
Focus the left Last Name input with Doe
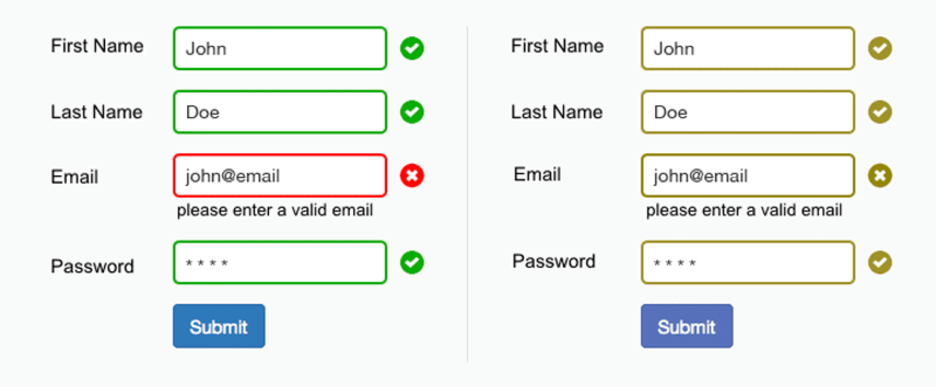pyautogui.click(x=280, y=112)
